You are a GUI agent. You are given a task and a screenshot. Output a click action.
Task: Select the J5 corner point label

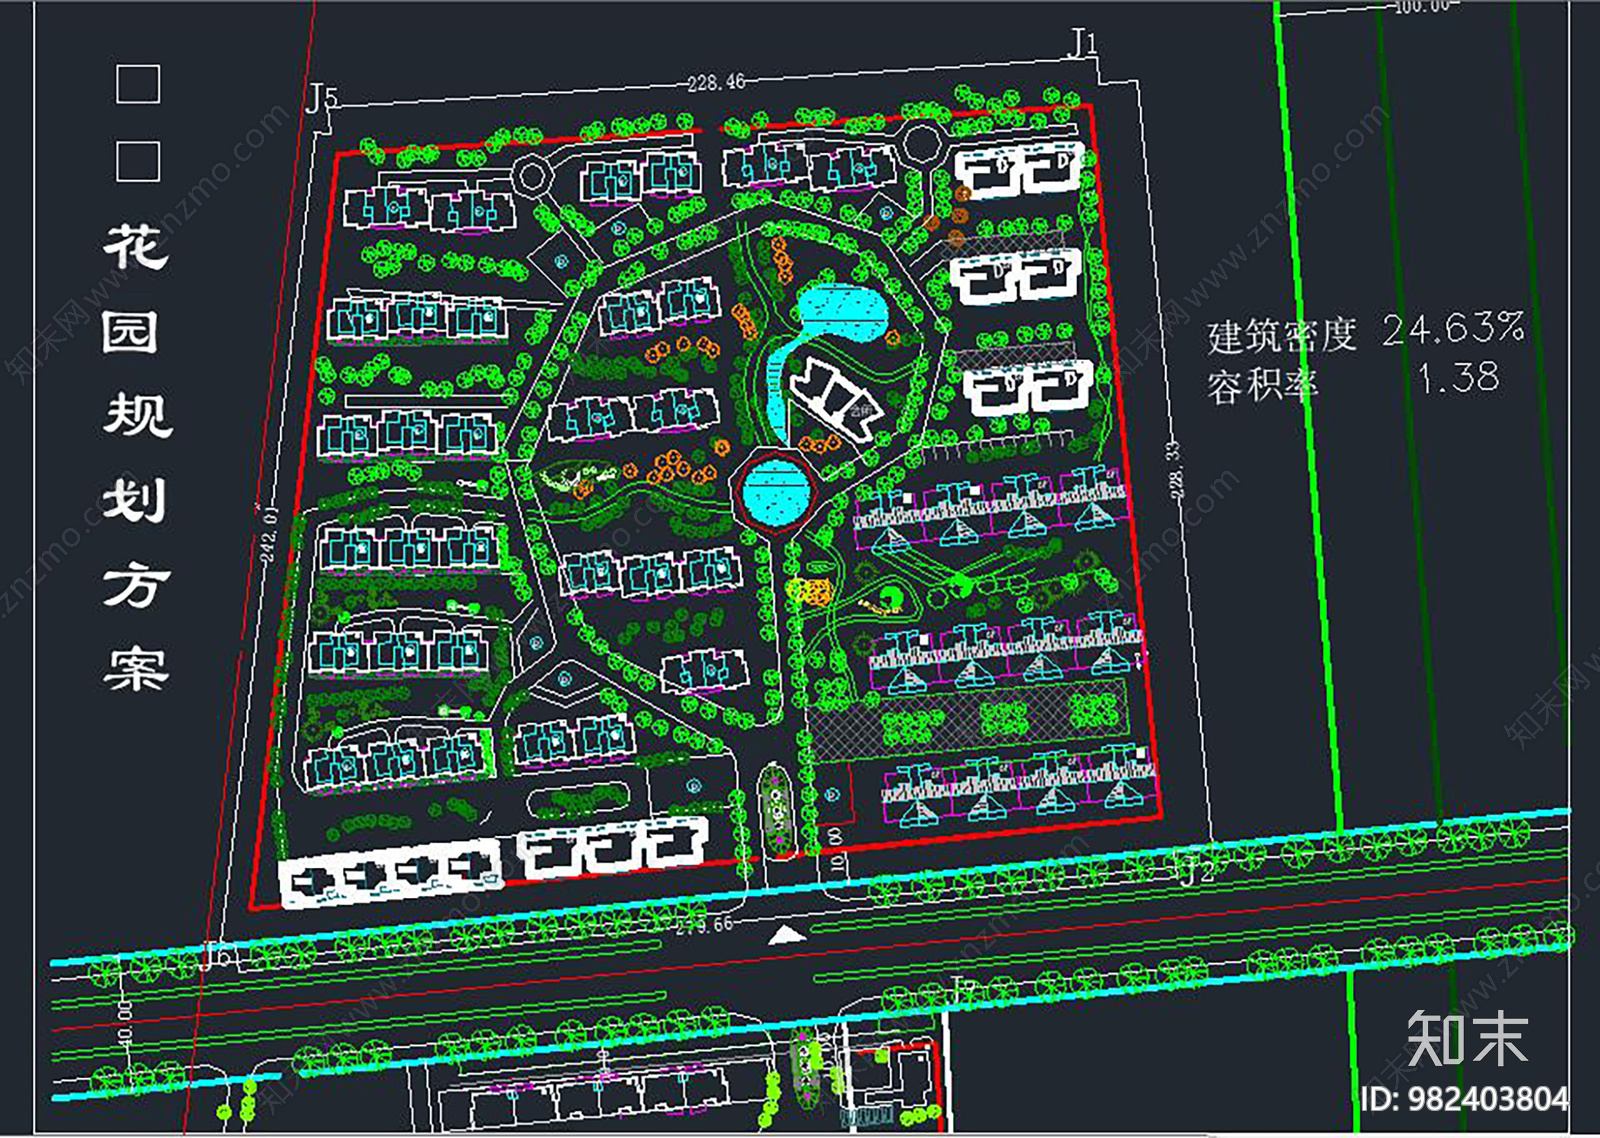(322, 98)
